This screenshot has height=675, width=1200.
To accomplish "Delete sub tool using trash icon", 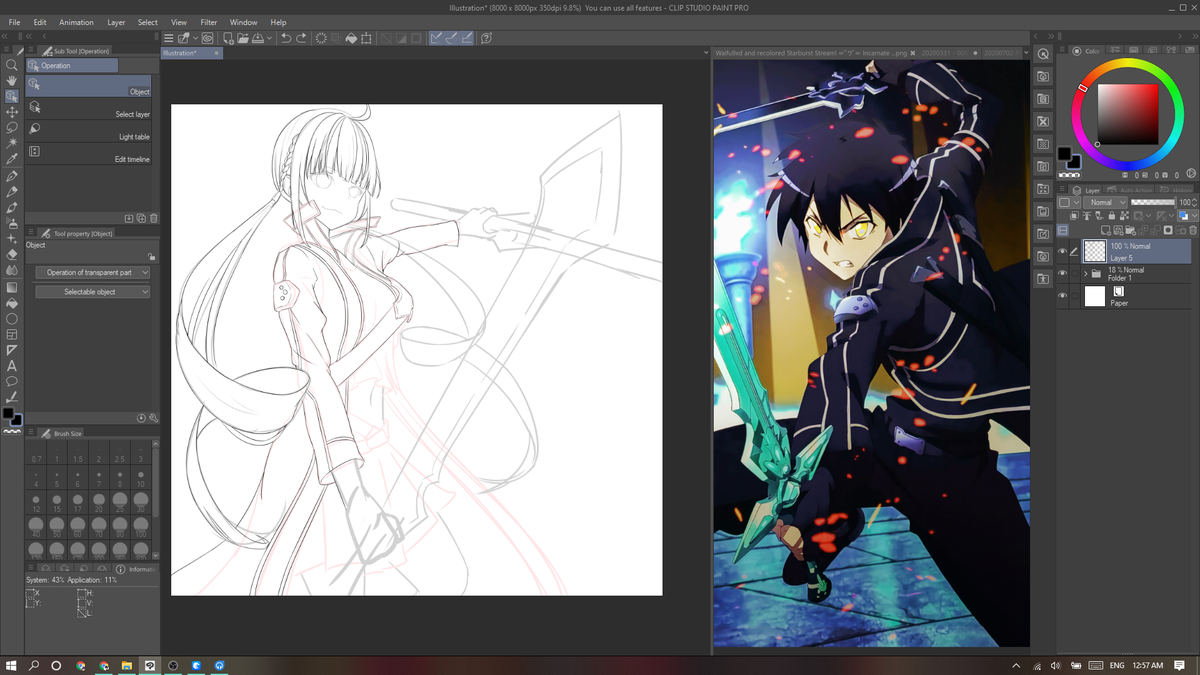I will click(x=153, y=218).
